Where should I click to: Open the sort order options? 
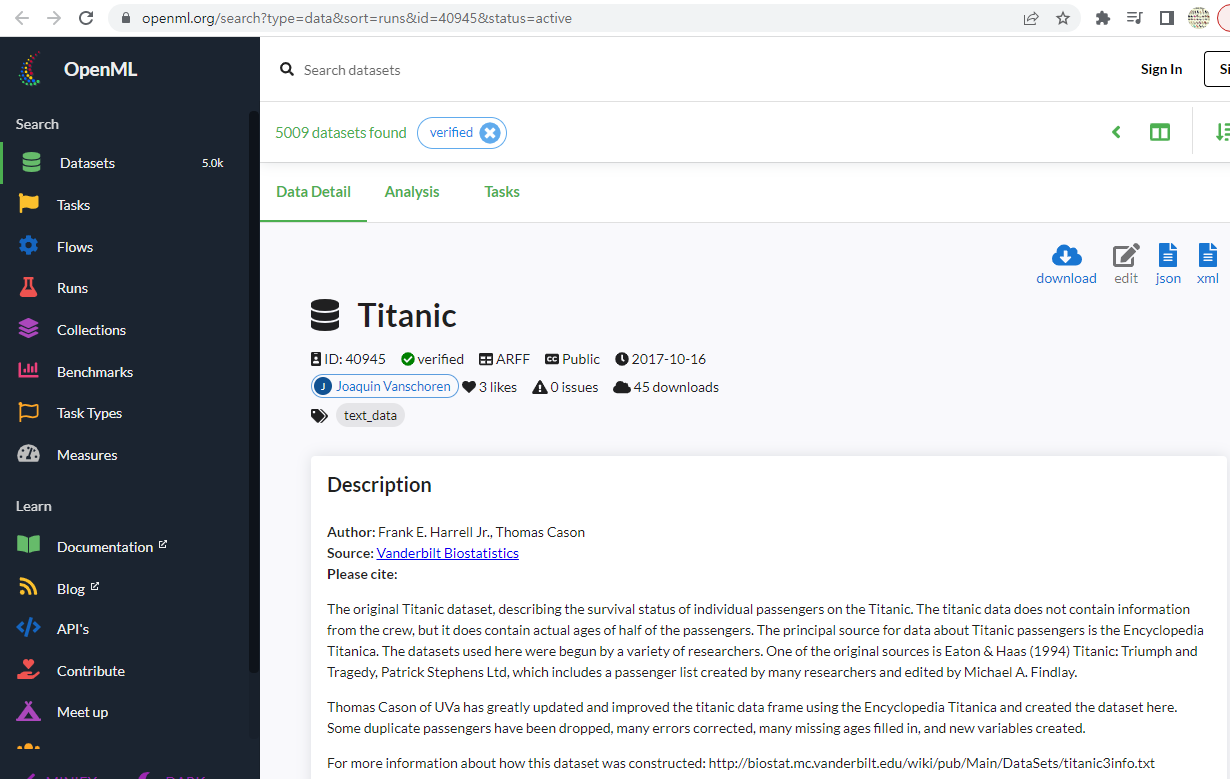(1221, 132)
